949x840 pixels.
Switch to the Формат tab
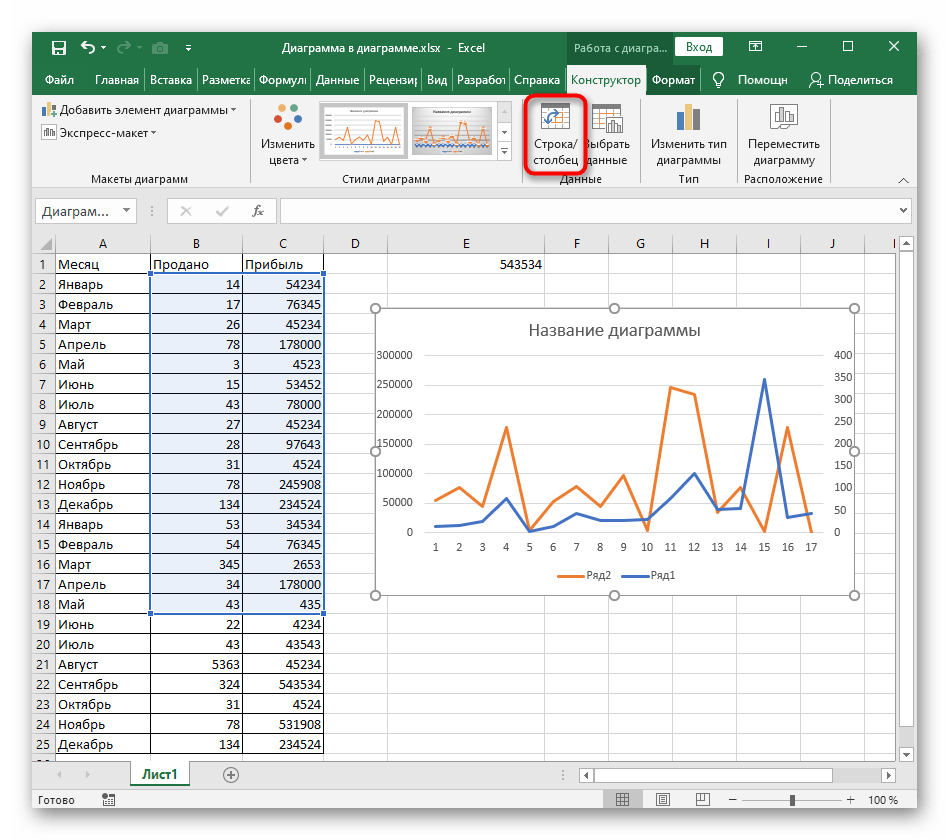click(673, 80)
